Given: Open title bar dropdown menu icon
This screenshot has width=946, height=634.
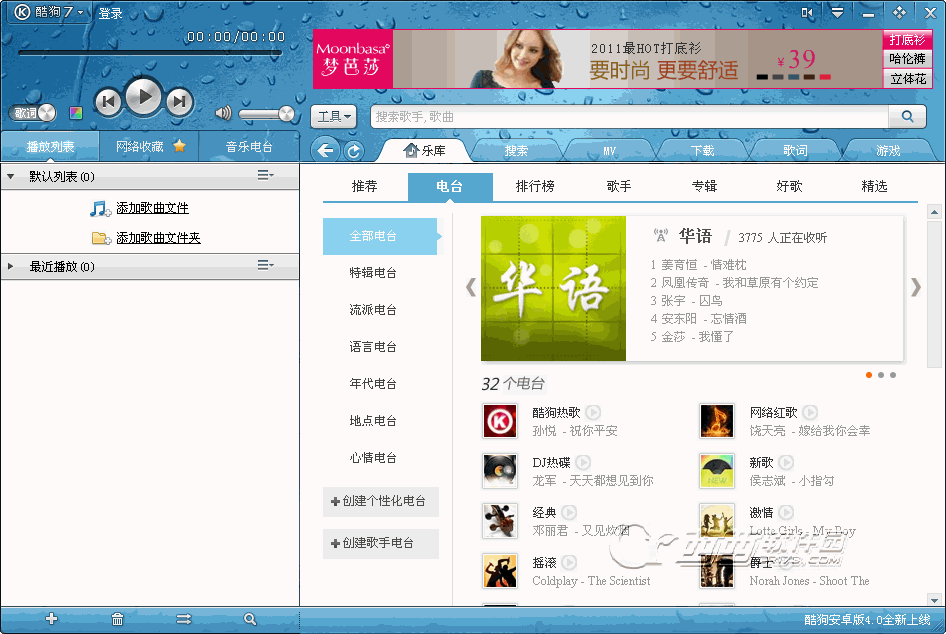Looking at the screenshot, I should pos(837,12).
